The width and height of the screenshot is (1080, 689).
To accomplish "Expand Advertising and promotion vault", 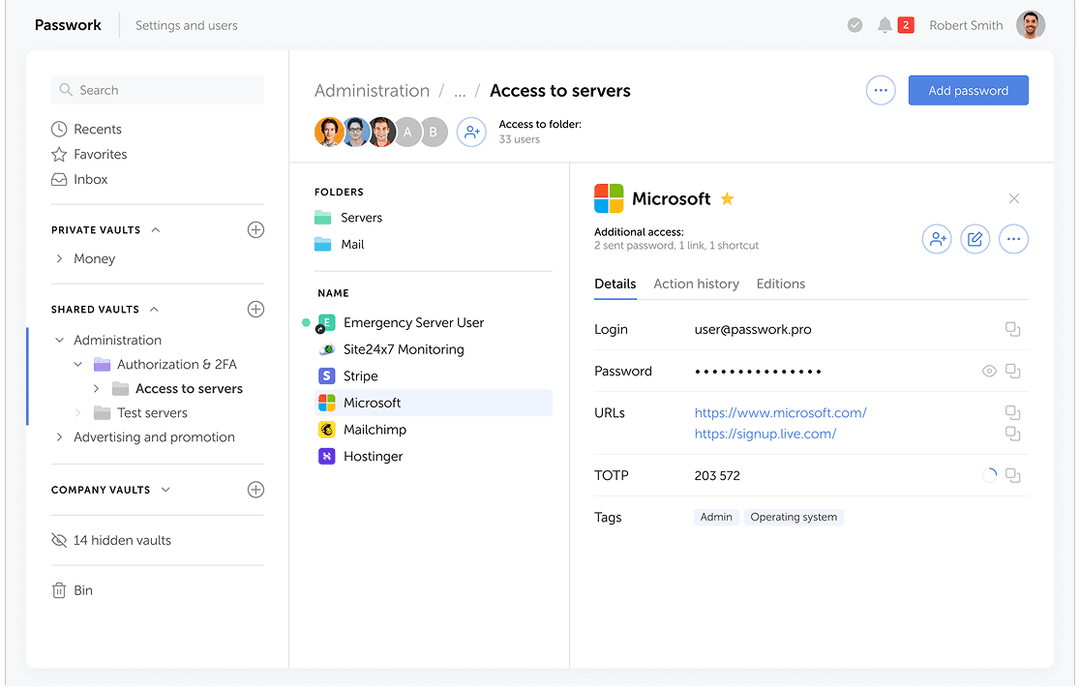I will pyautogui.click(x=59, y=437).
